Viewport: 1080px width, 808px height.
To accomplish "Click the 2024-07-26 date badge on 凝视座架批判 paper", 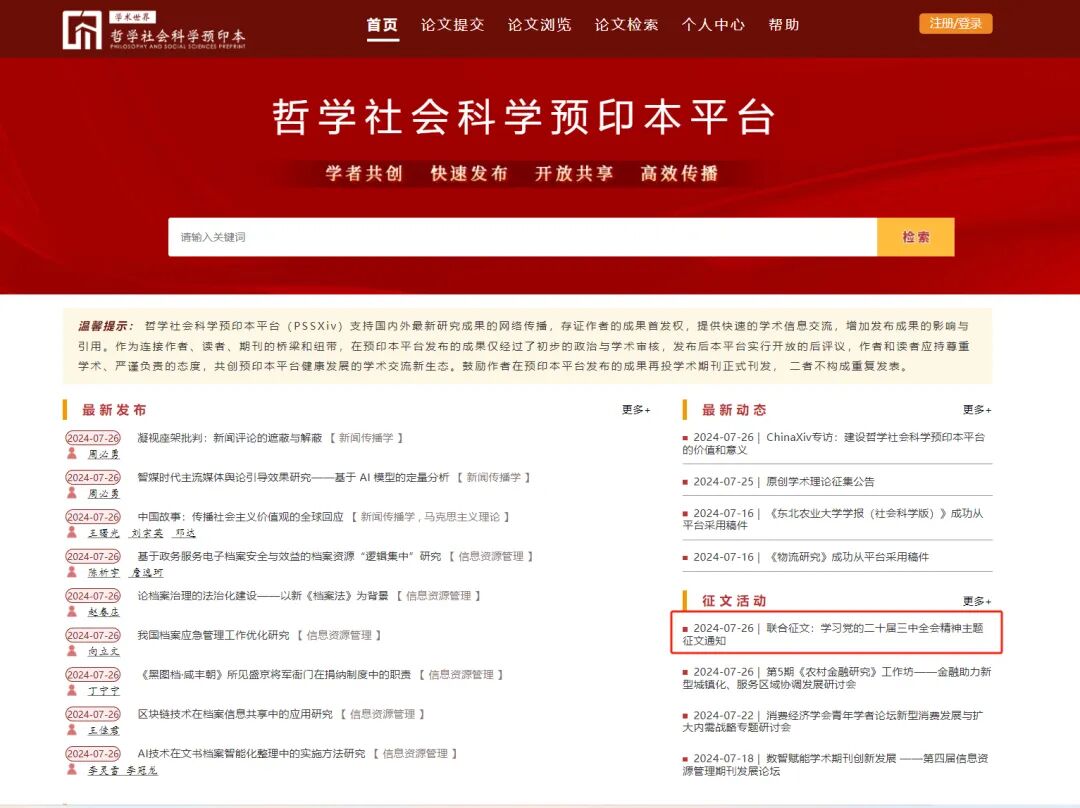I will click(92, 437).
